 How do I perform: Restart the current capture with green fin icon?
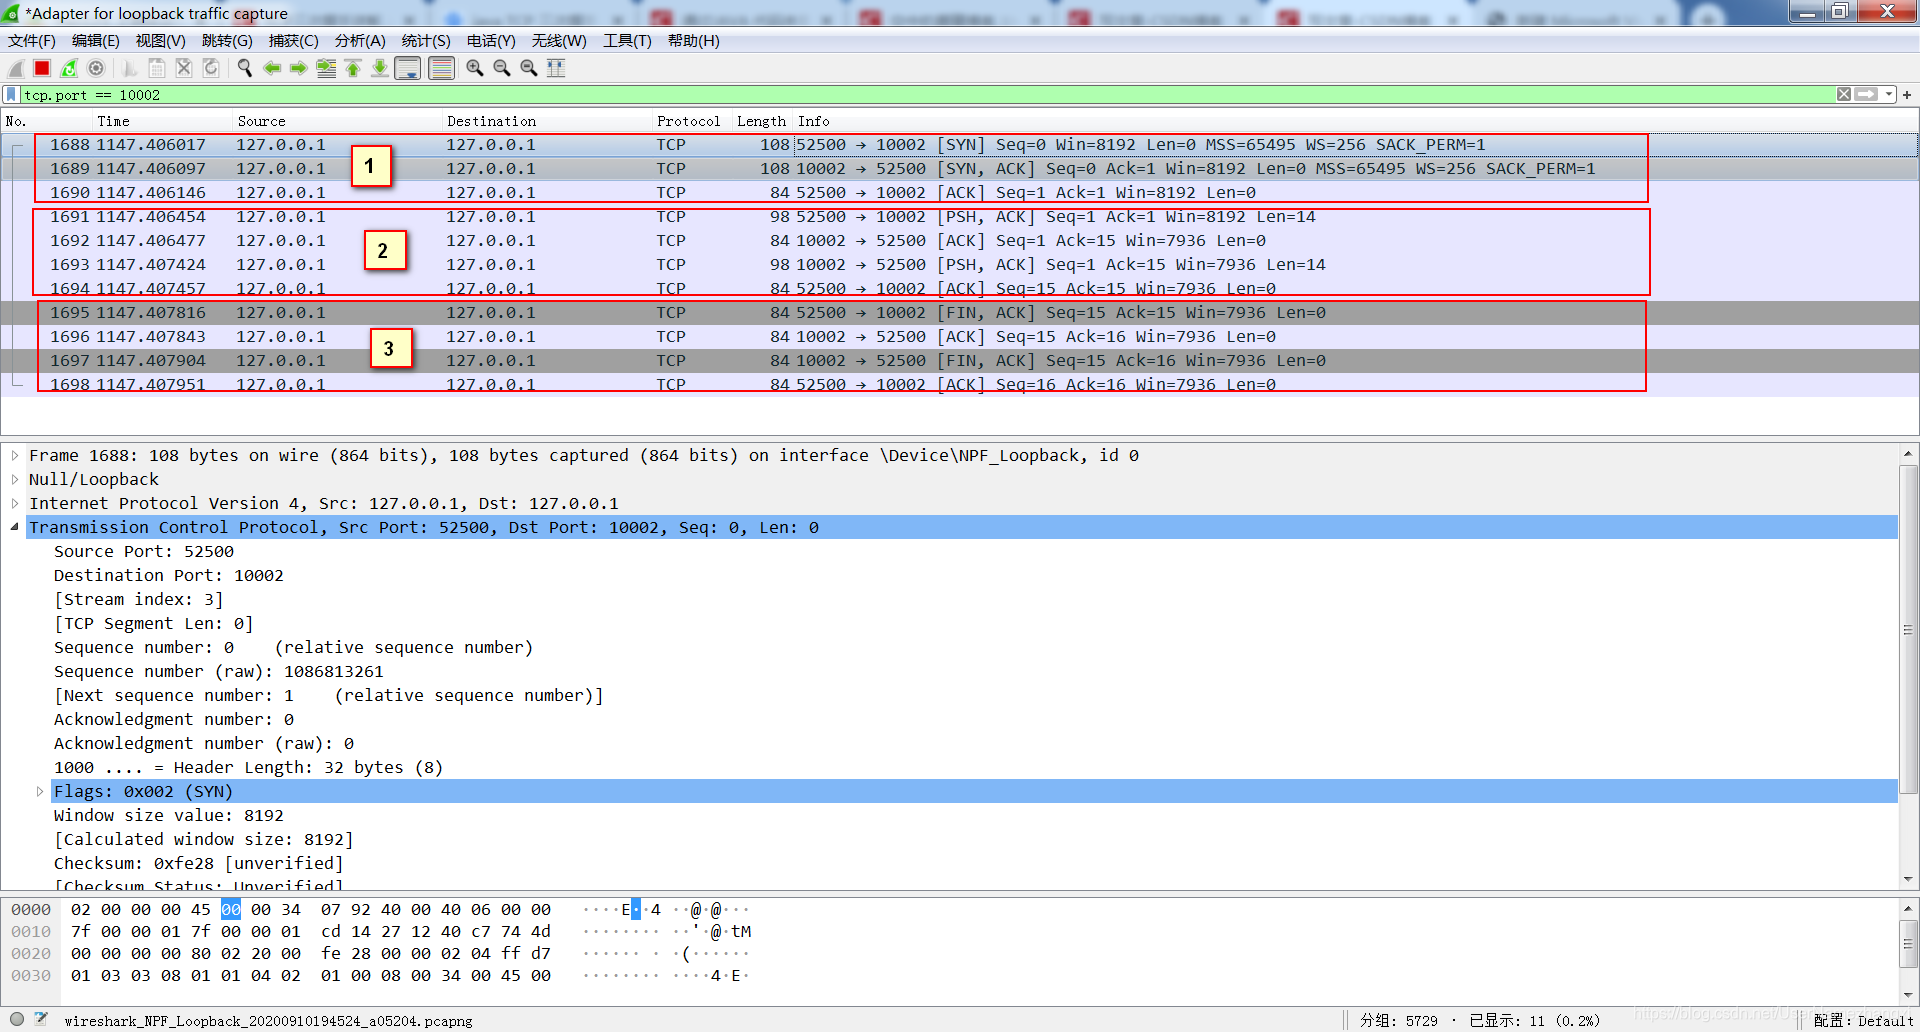click(x=69, y=68)
